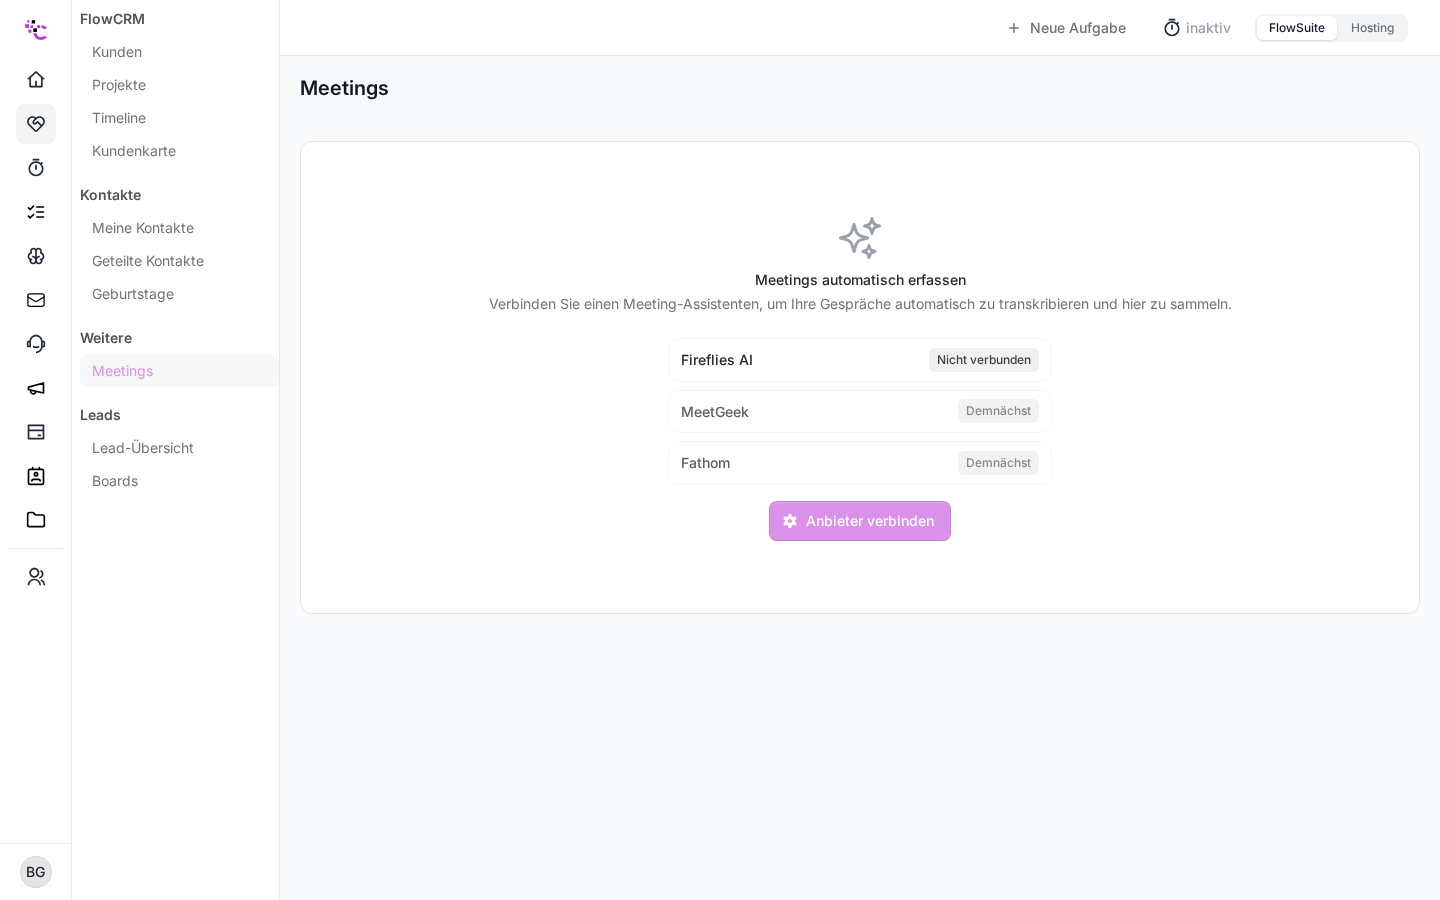Click the Leads section header
1440x900 pixels.
point(100,415)
